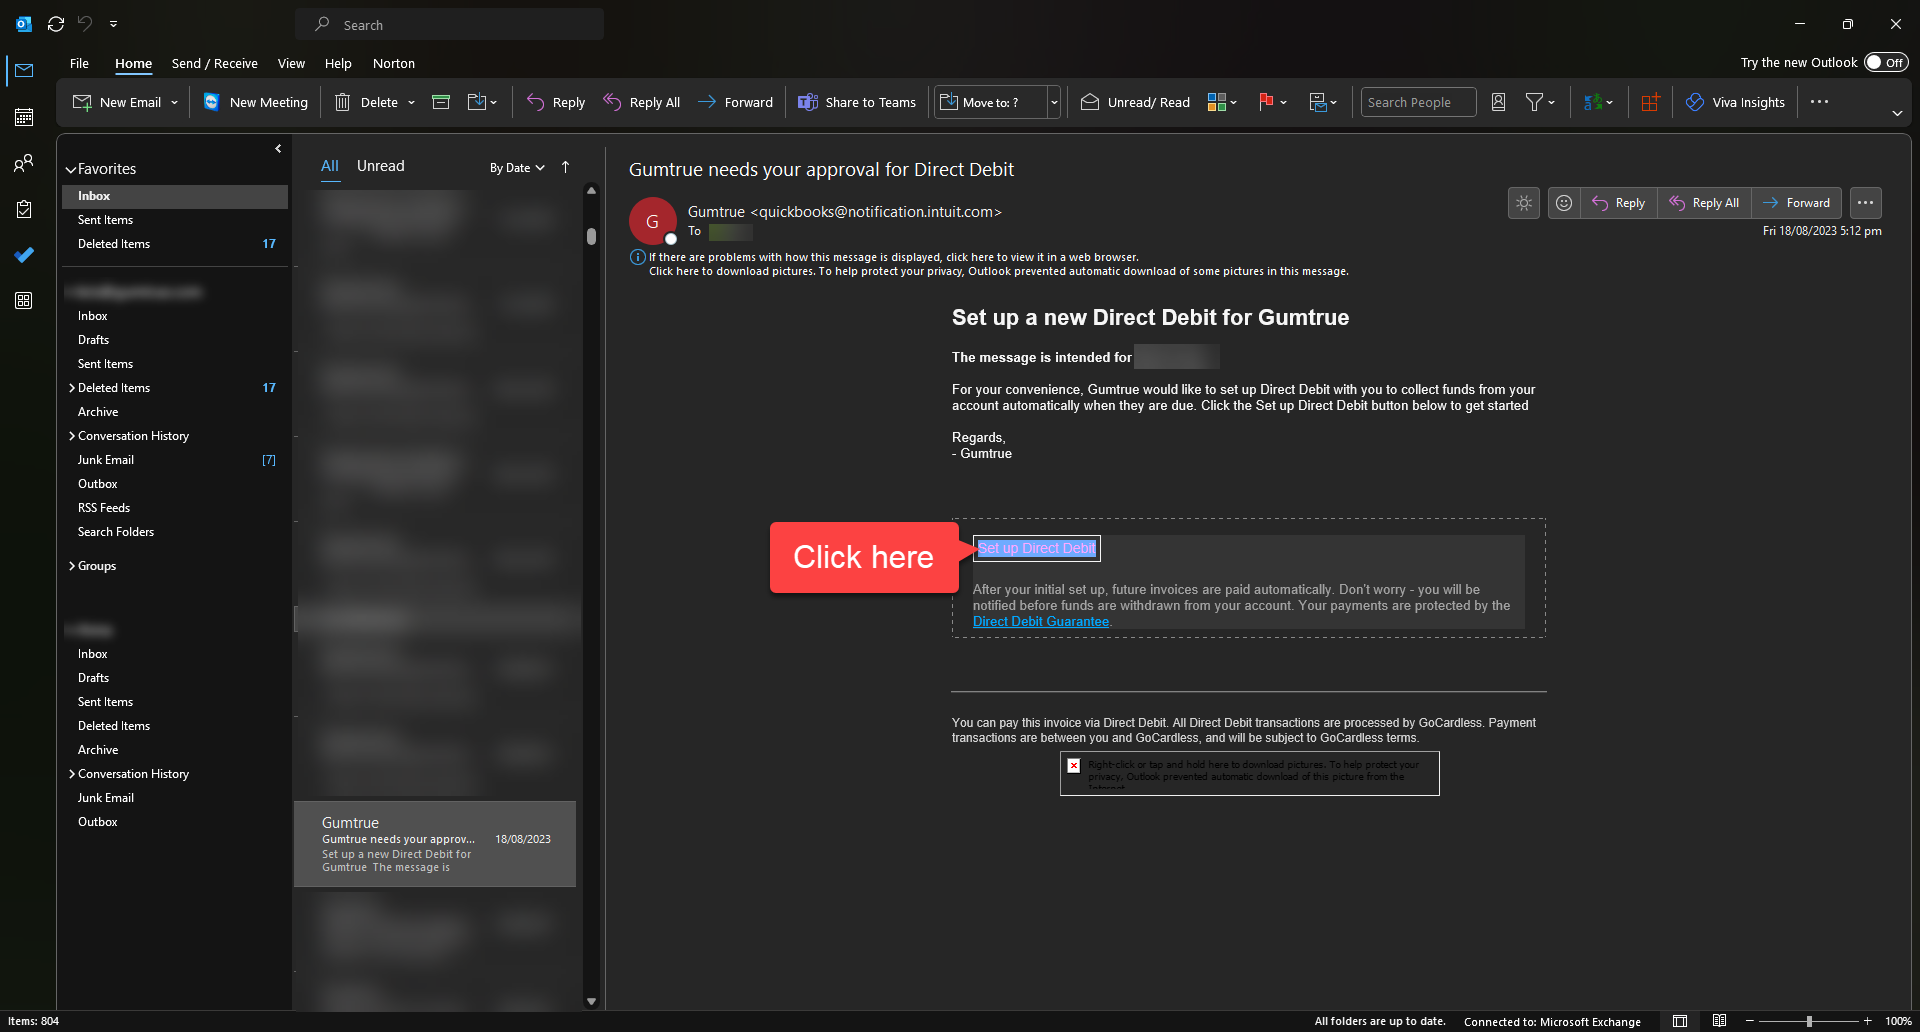
Task: Click New Meeting in ribbon
Action: [255, 102]
